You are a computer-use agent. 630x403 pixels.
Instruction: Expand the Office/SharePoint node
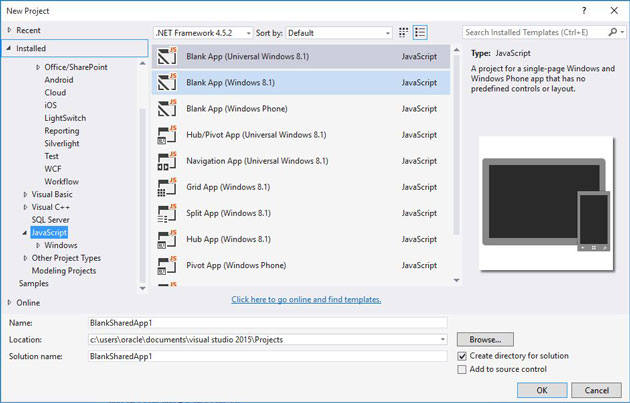[38, 67]
